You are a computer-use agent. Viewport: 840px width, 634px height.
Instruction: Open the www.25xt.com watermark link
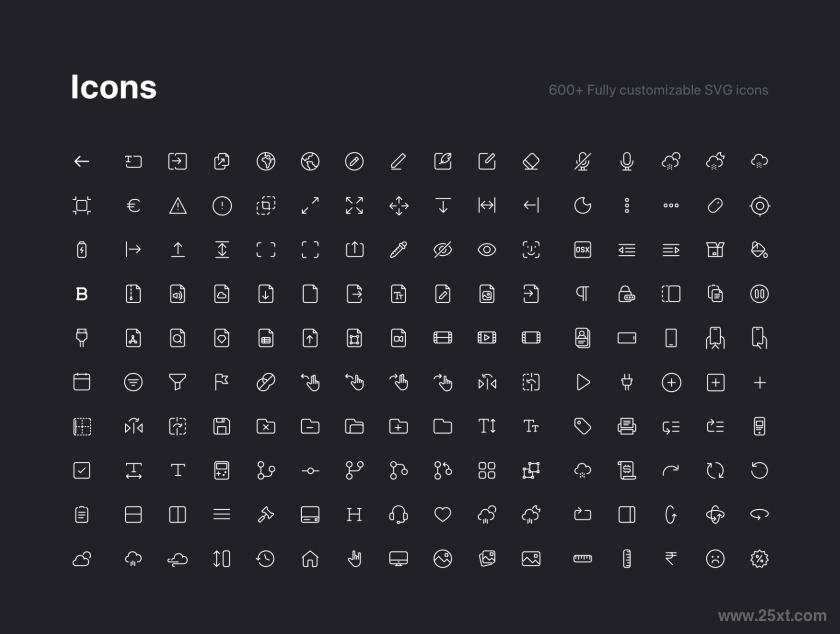point(772,616)
